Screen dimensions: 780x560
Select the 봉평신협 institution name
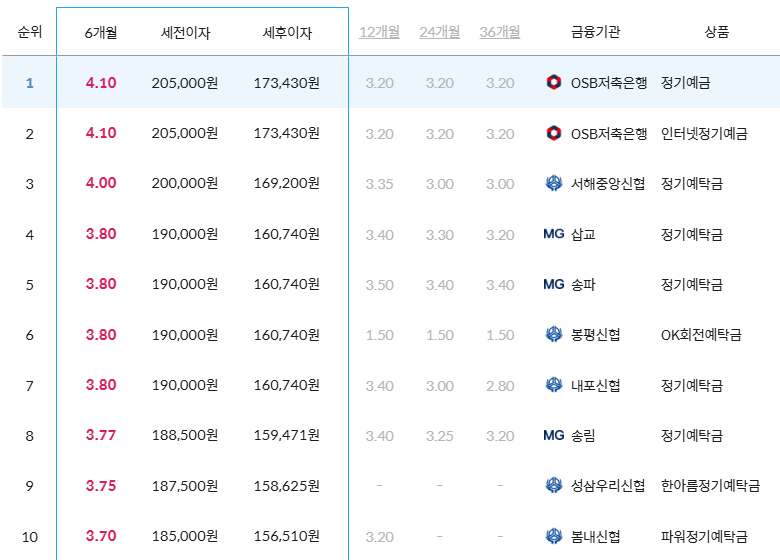tap(595, 335)
